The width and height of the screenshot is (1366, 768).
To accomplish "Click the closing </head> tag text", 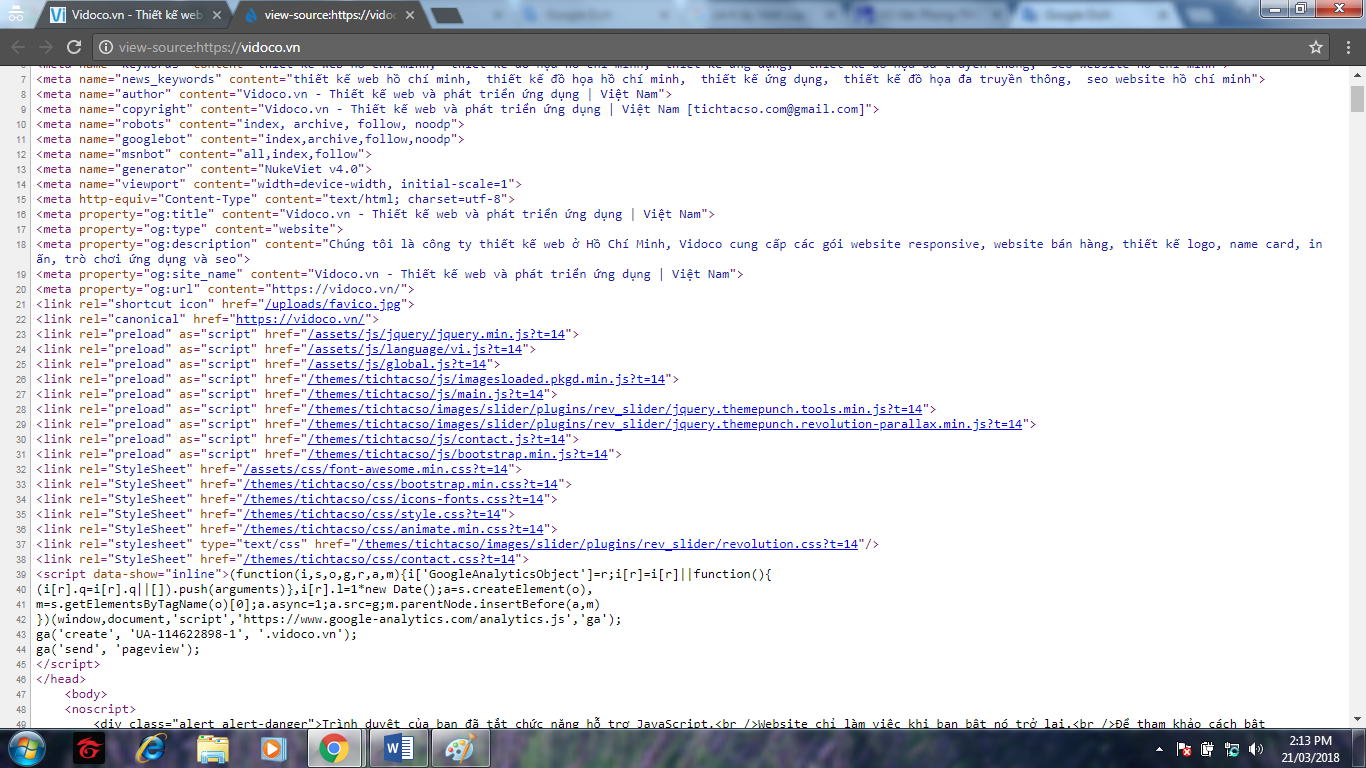I will point(61,679).
